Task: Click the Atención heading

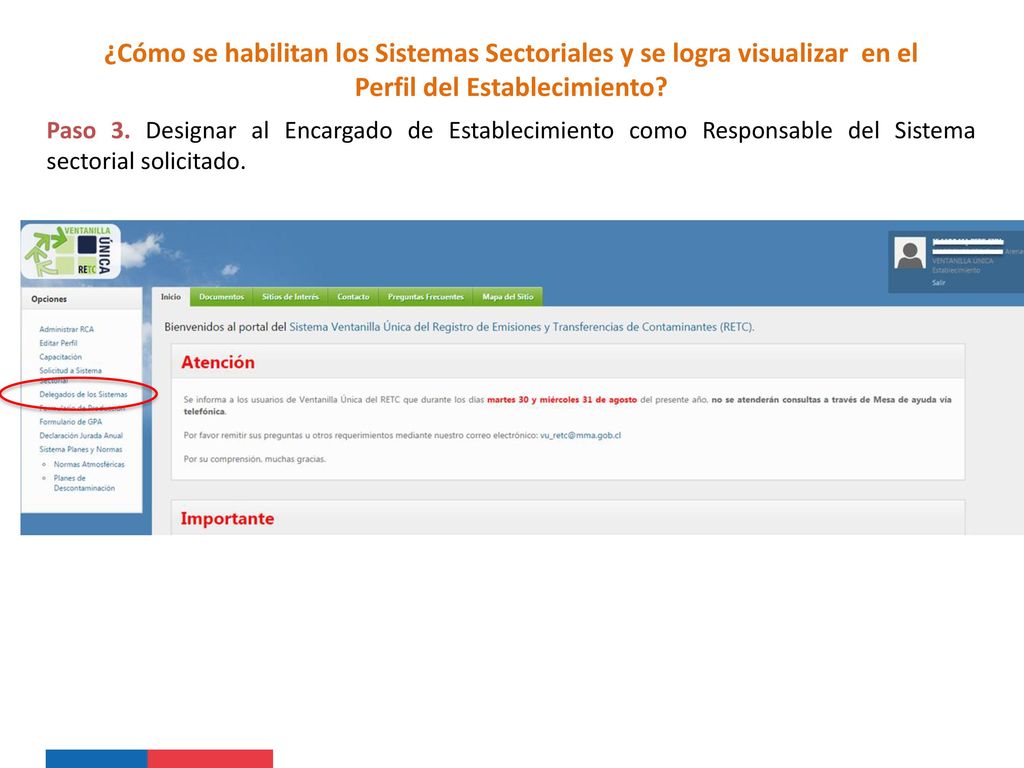Action: click(x=218, y=362)
